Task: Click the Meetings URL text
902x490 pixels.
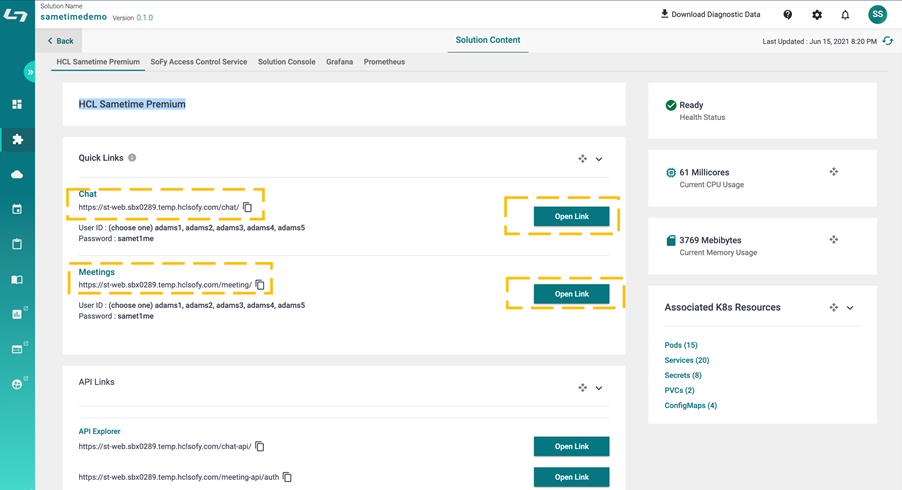Action: (x=165, y=285)
